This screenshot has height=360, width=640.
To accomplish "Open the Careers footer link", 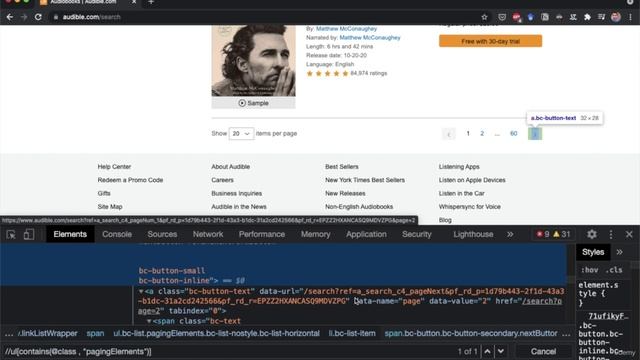I will coord(222,180).
